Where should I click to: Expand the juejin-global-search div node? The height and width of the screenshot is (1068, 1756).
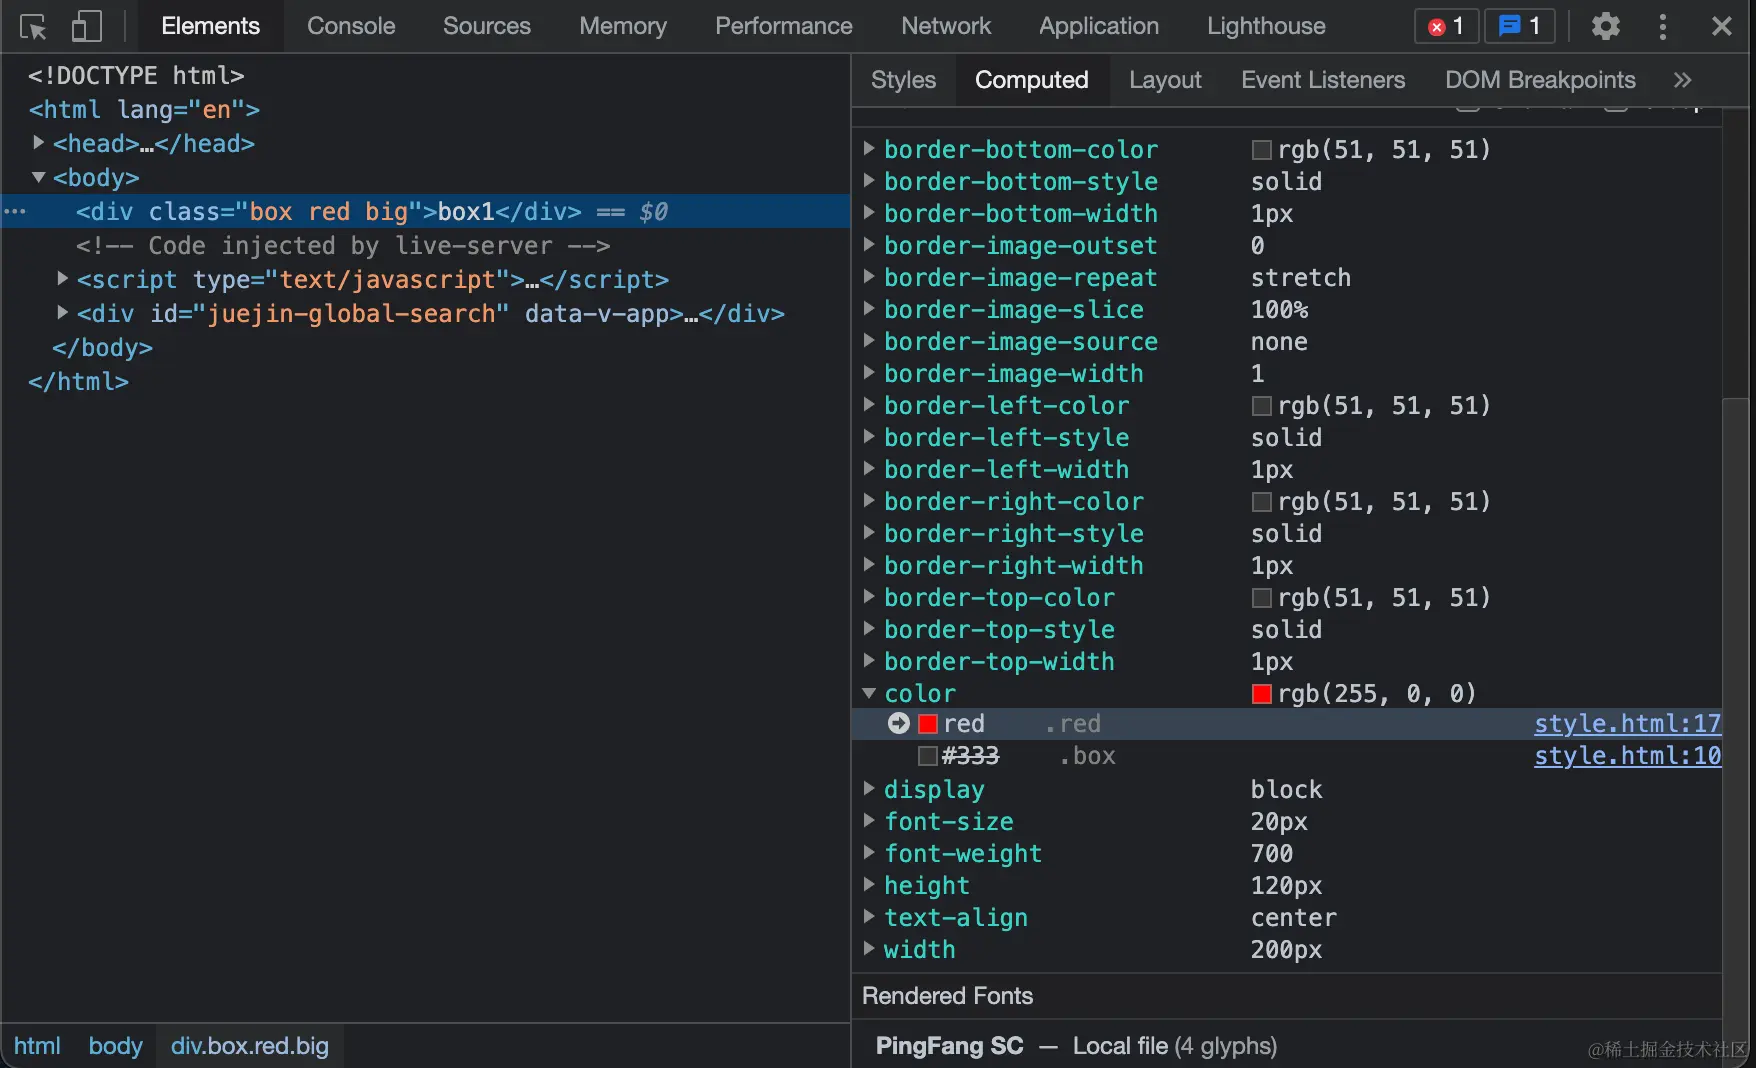point(62,313)
